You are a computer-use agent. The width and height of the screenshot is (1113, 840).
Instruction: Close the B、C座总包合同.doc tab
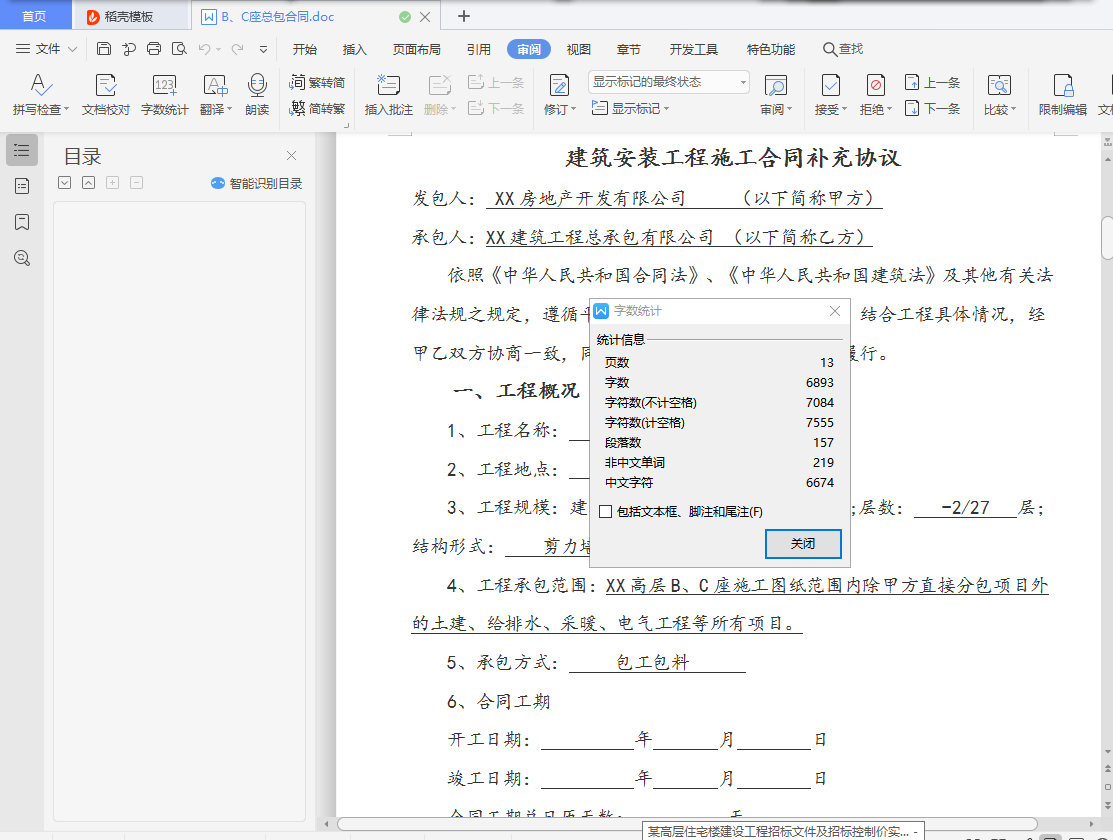tap(425, 16)
